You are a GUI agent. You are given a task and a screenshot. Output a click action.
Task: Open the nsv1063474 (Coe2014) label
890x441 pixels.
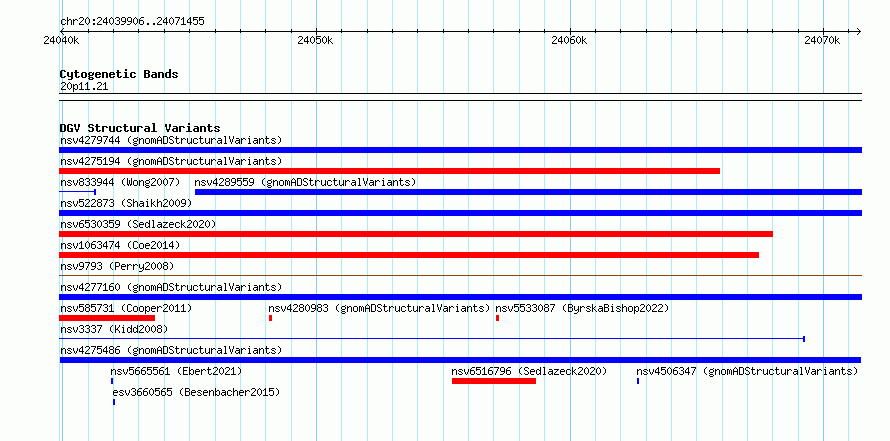120,245
